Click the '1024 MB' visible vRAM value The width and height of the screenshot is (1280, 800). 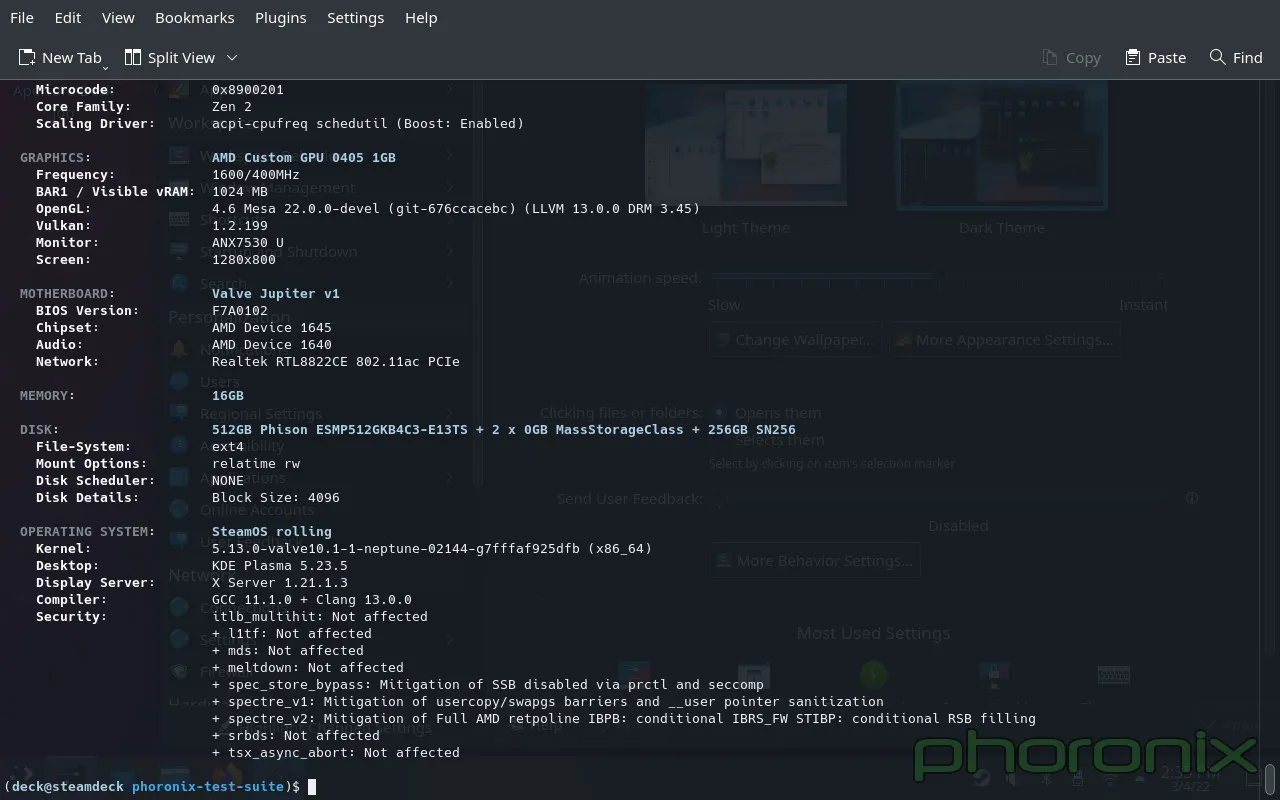pyautogui.click(x=240, y=192)
